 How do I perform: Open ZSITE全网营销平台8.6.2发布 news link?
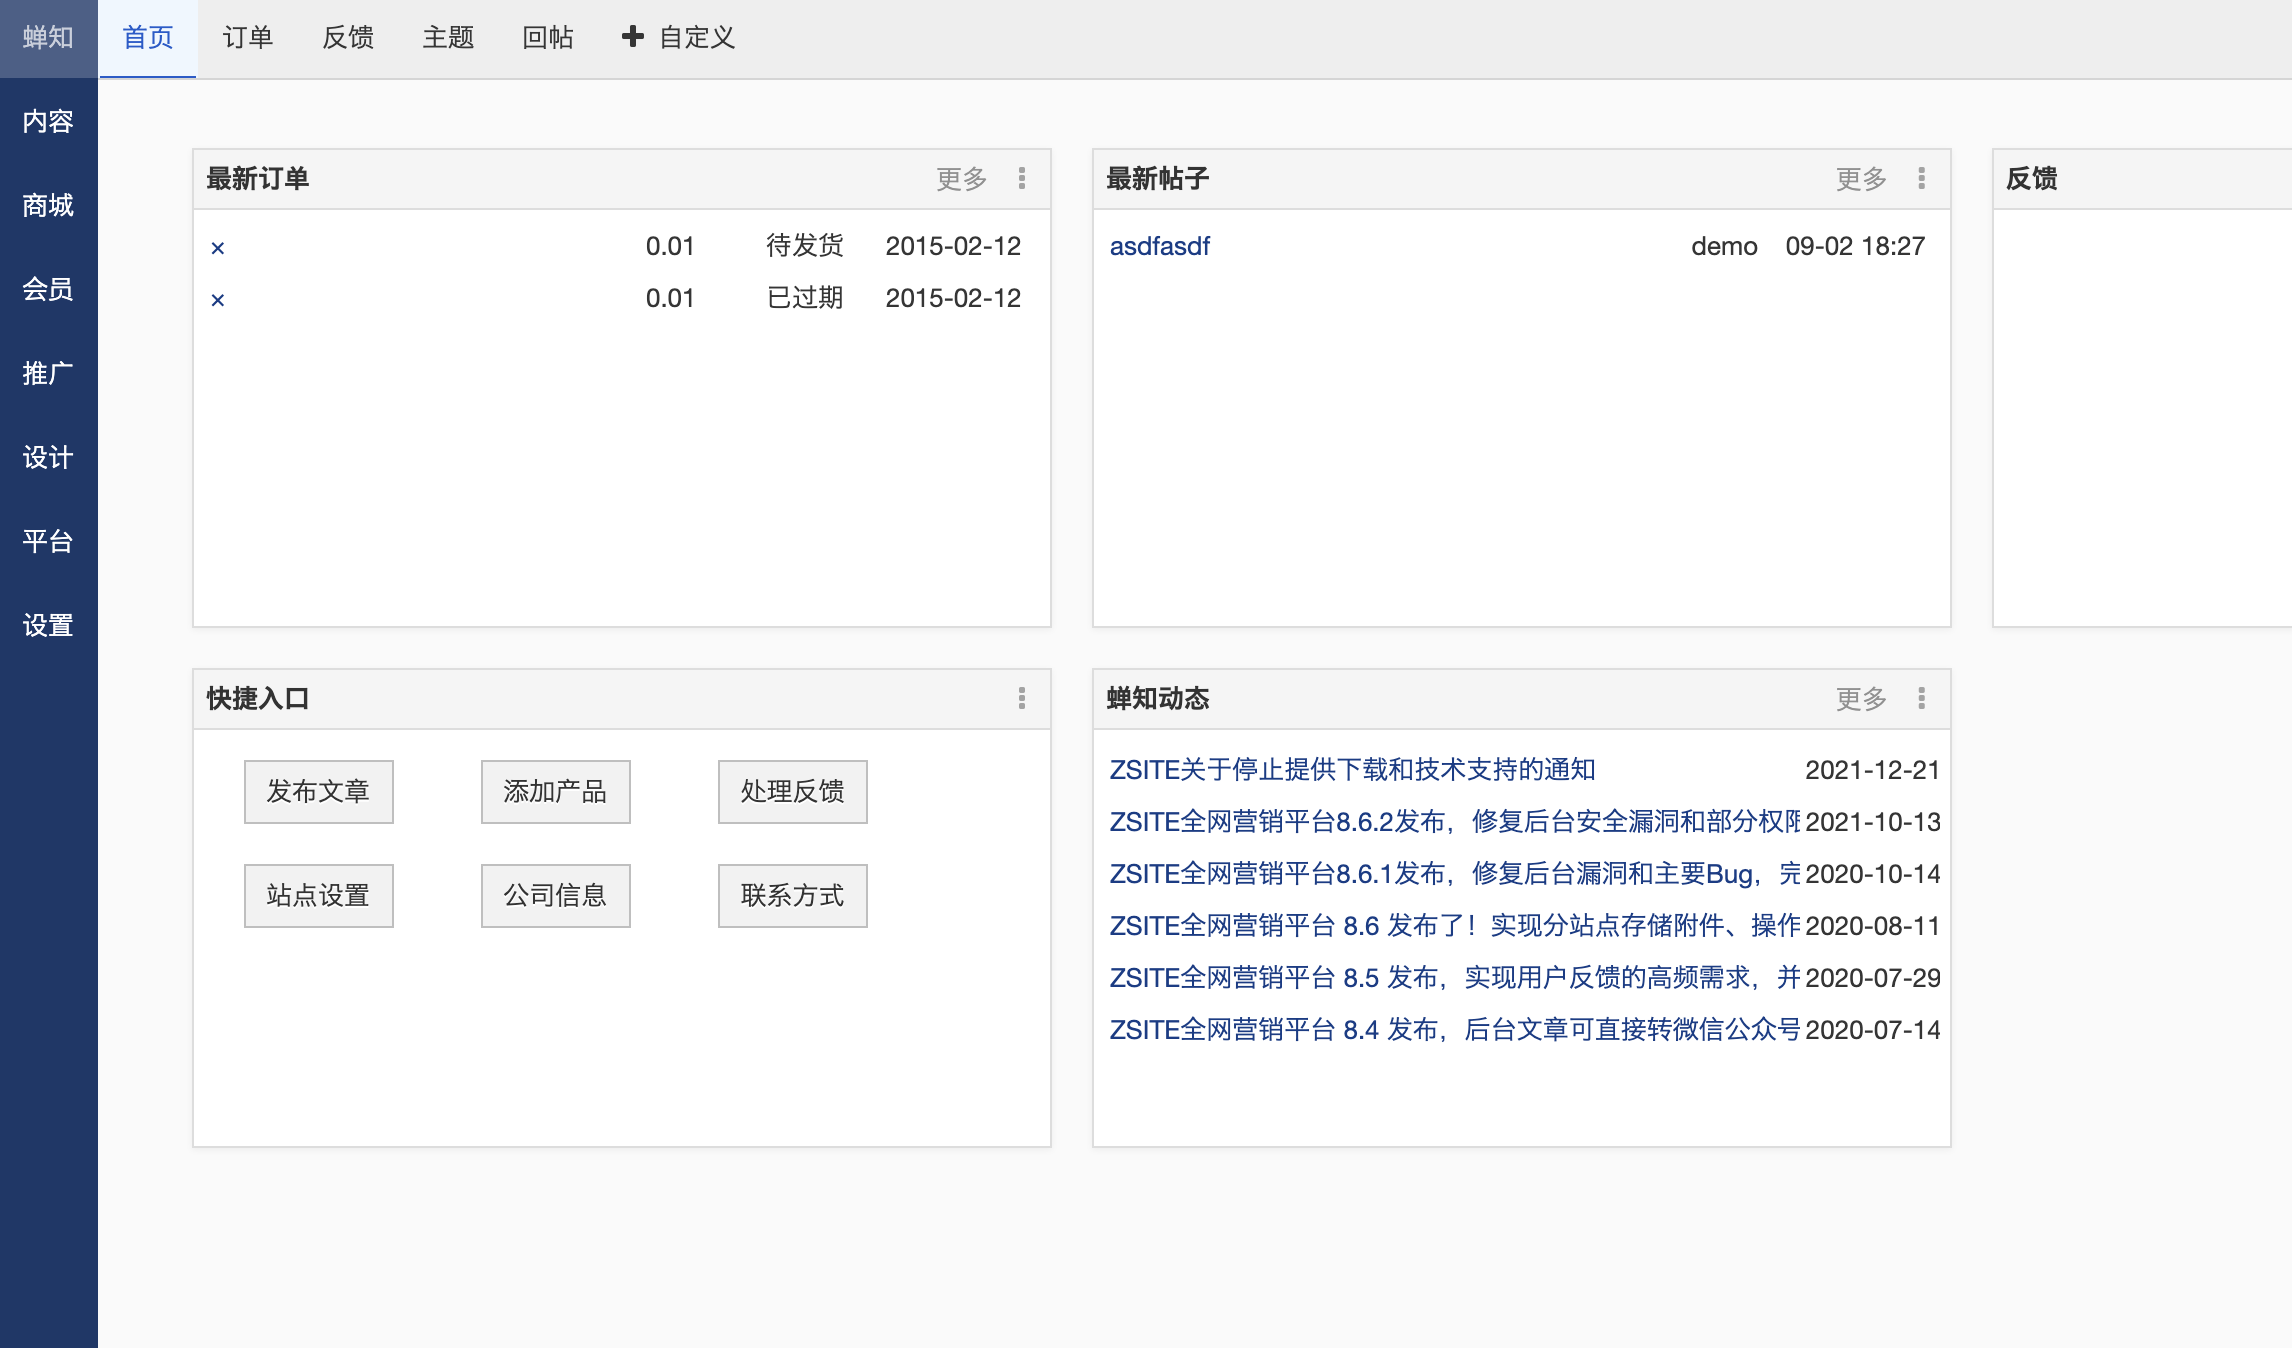click(1454, 822)
